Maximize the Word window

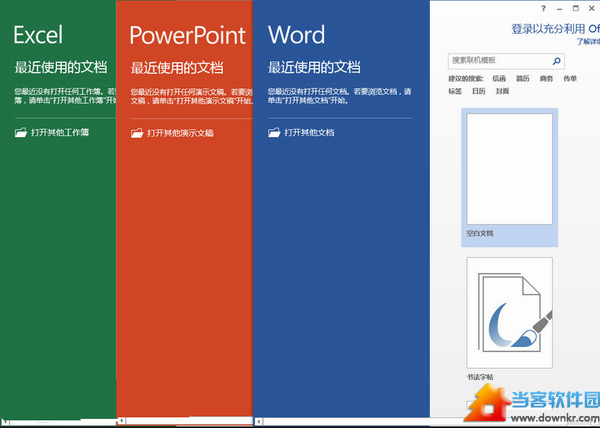[x=576, y=8]
